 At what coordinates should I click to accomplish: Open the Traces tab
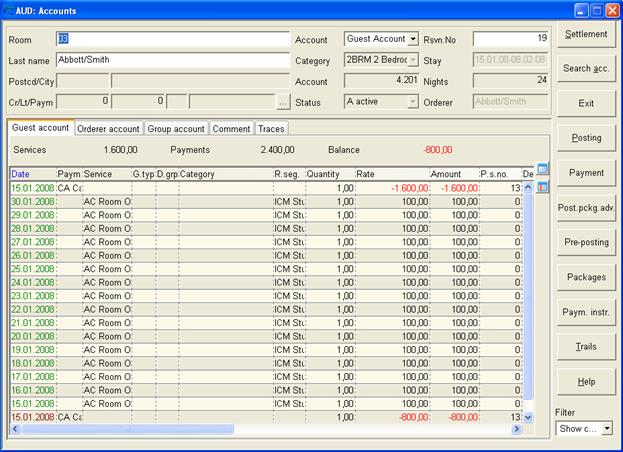pos(271,129)
